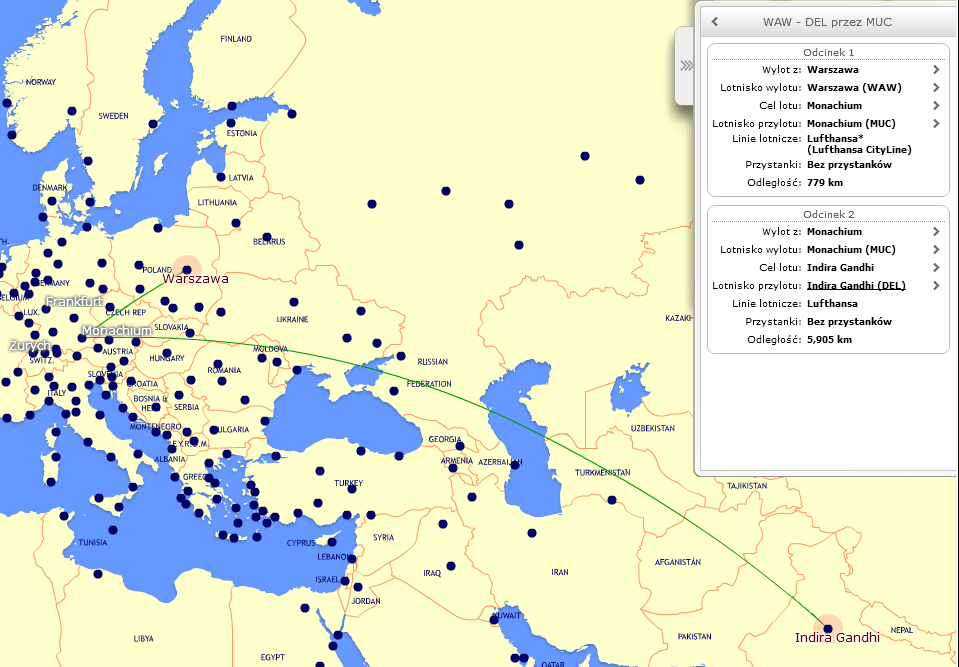The image size is (959, 667).
Task: Click the '779 km' distance value
Action: pyautogui.click(x=825, y=183)
